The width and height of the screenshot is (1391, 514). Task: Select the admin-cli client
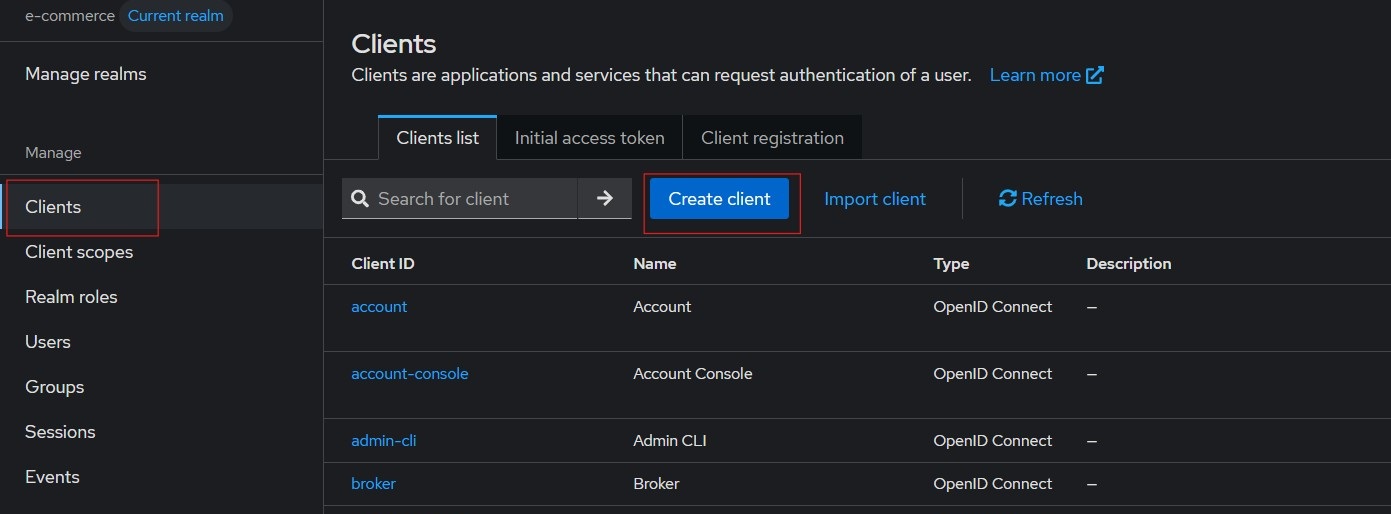point(383,441)
